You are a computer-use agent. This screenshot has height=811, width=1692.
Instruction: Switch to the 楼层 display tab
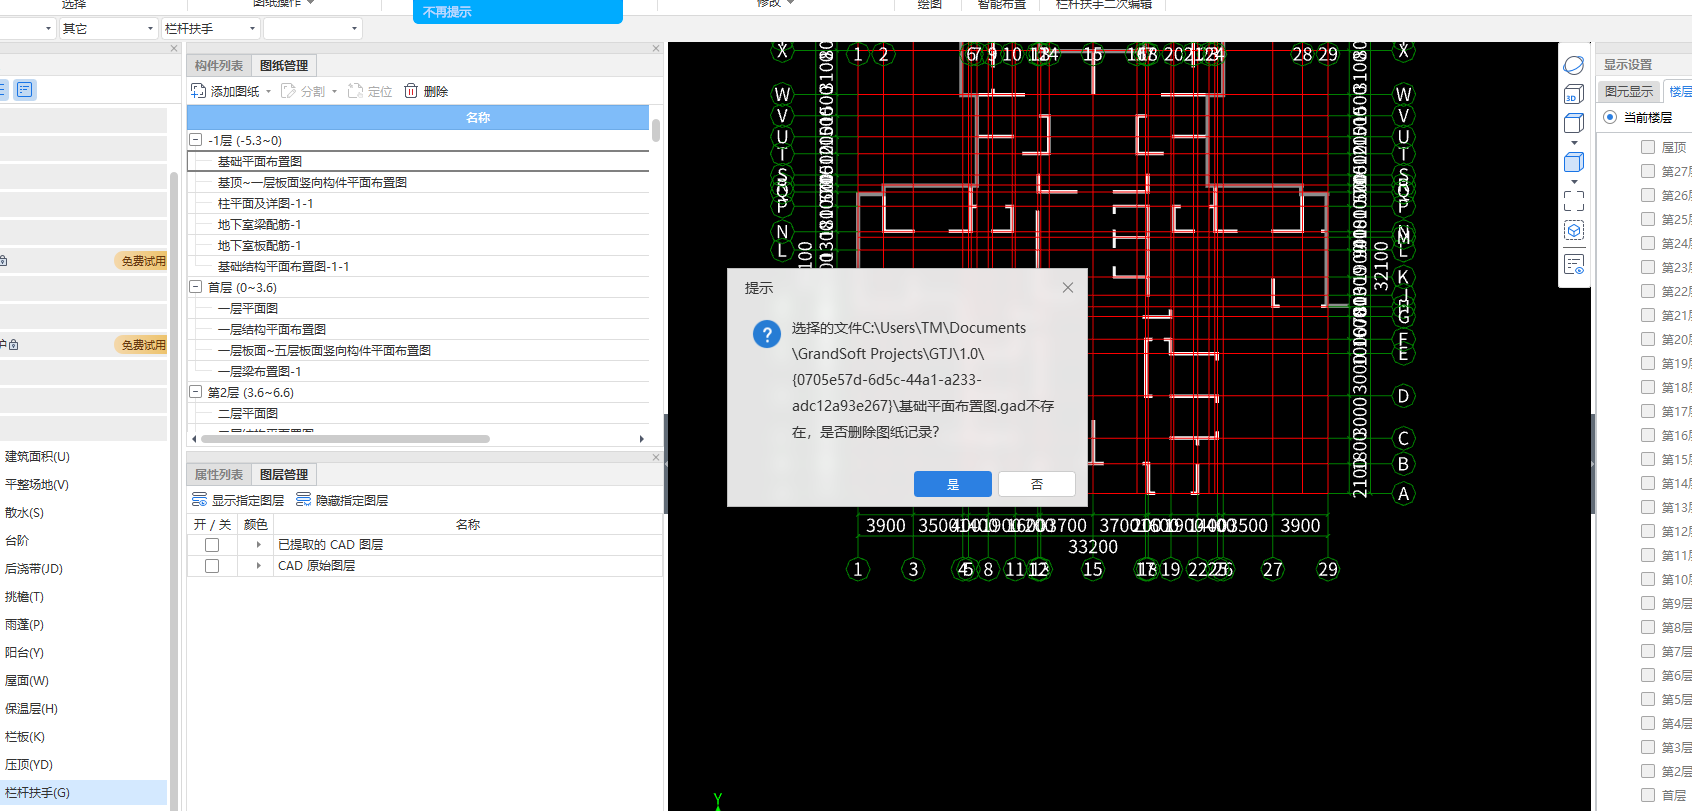(x=1680, y=91)
